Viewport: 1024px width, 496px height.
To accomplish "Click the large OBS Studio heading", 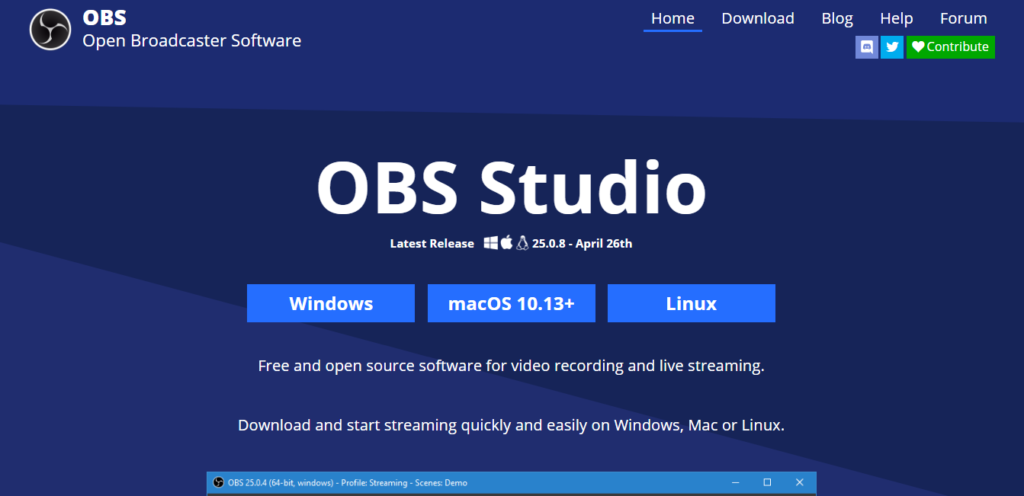I will pos(511,187).
